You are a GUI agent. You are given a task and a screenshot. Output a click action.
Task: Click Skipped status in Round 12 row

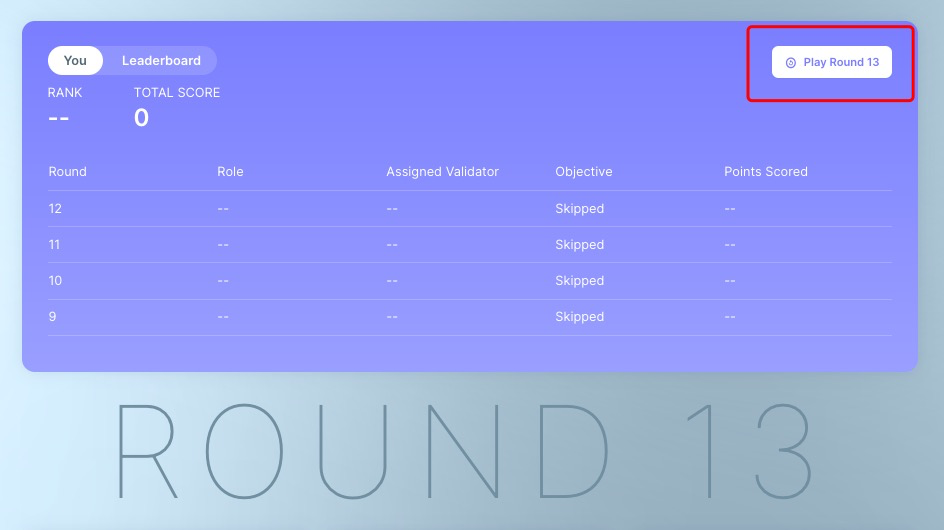[579, 209]
